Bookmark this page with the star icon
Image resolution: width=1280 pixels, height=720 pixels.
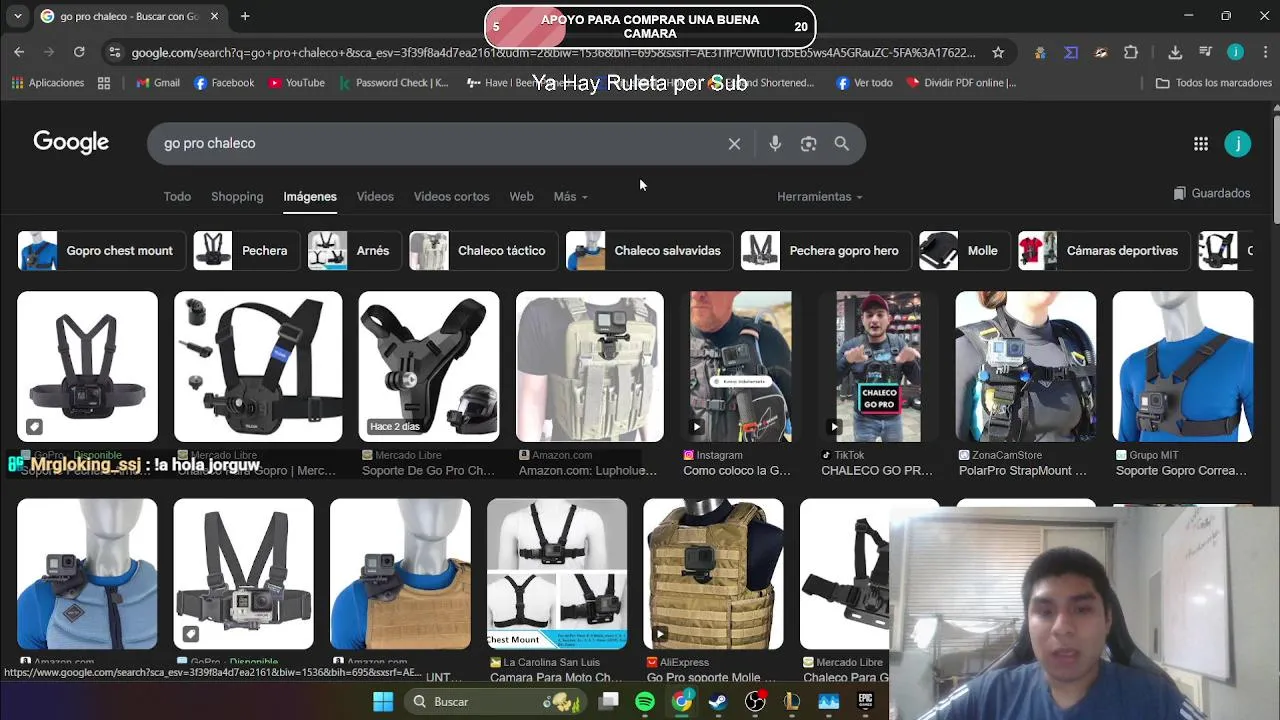pos(998,52)
